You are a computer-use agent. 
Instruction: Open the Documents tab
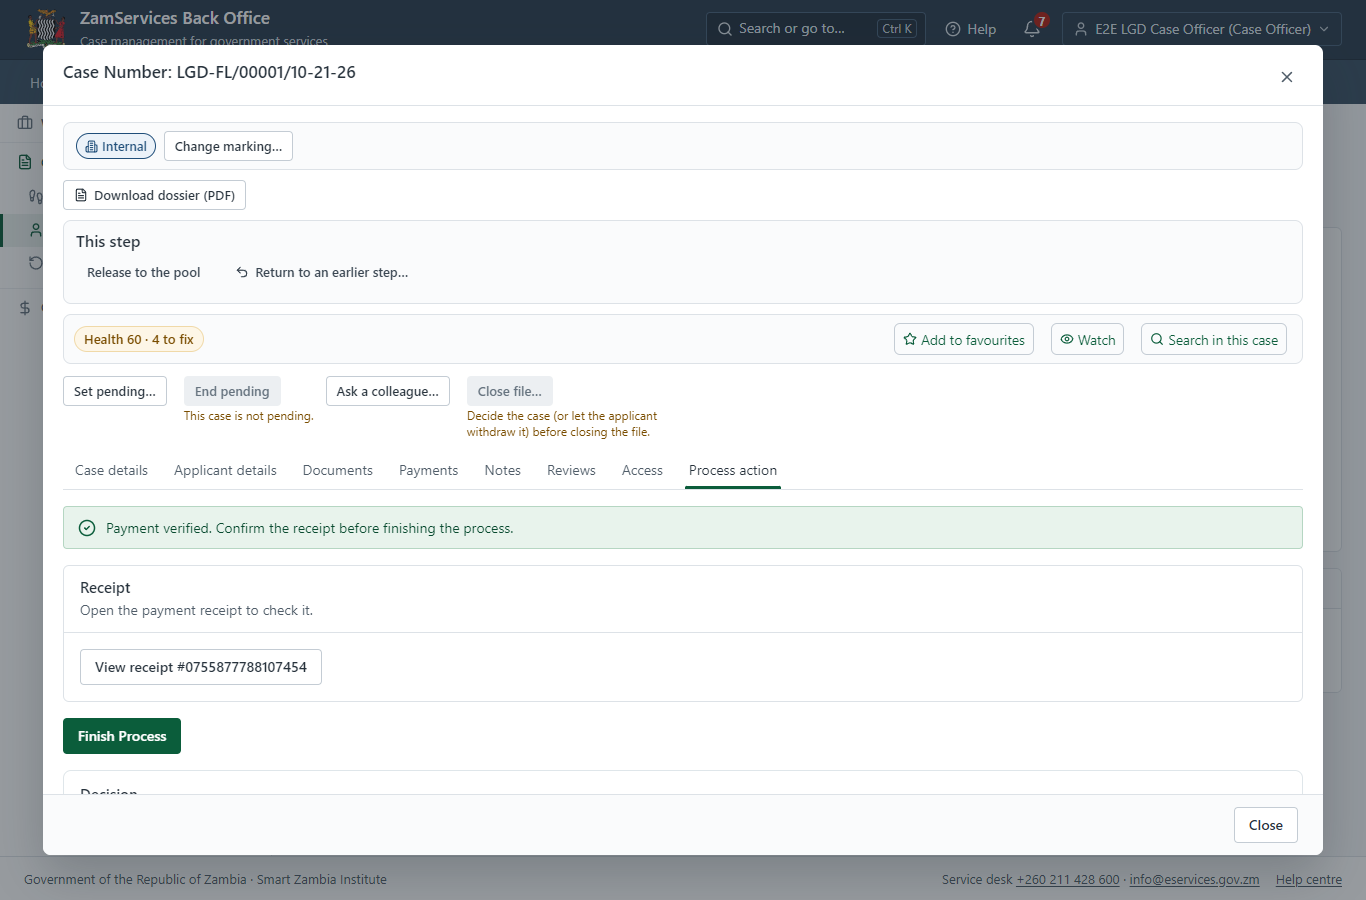point(338,471)
